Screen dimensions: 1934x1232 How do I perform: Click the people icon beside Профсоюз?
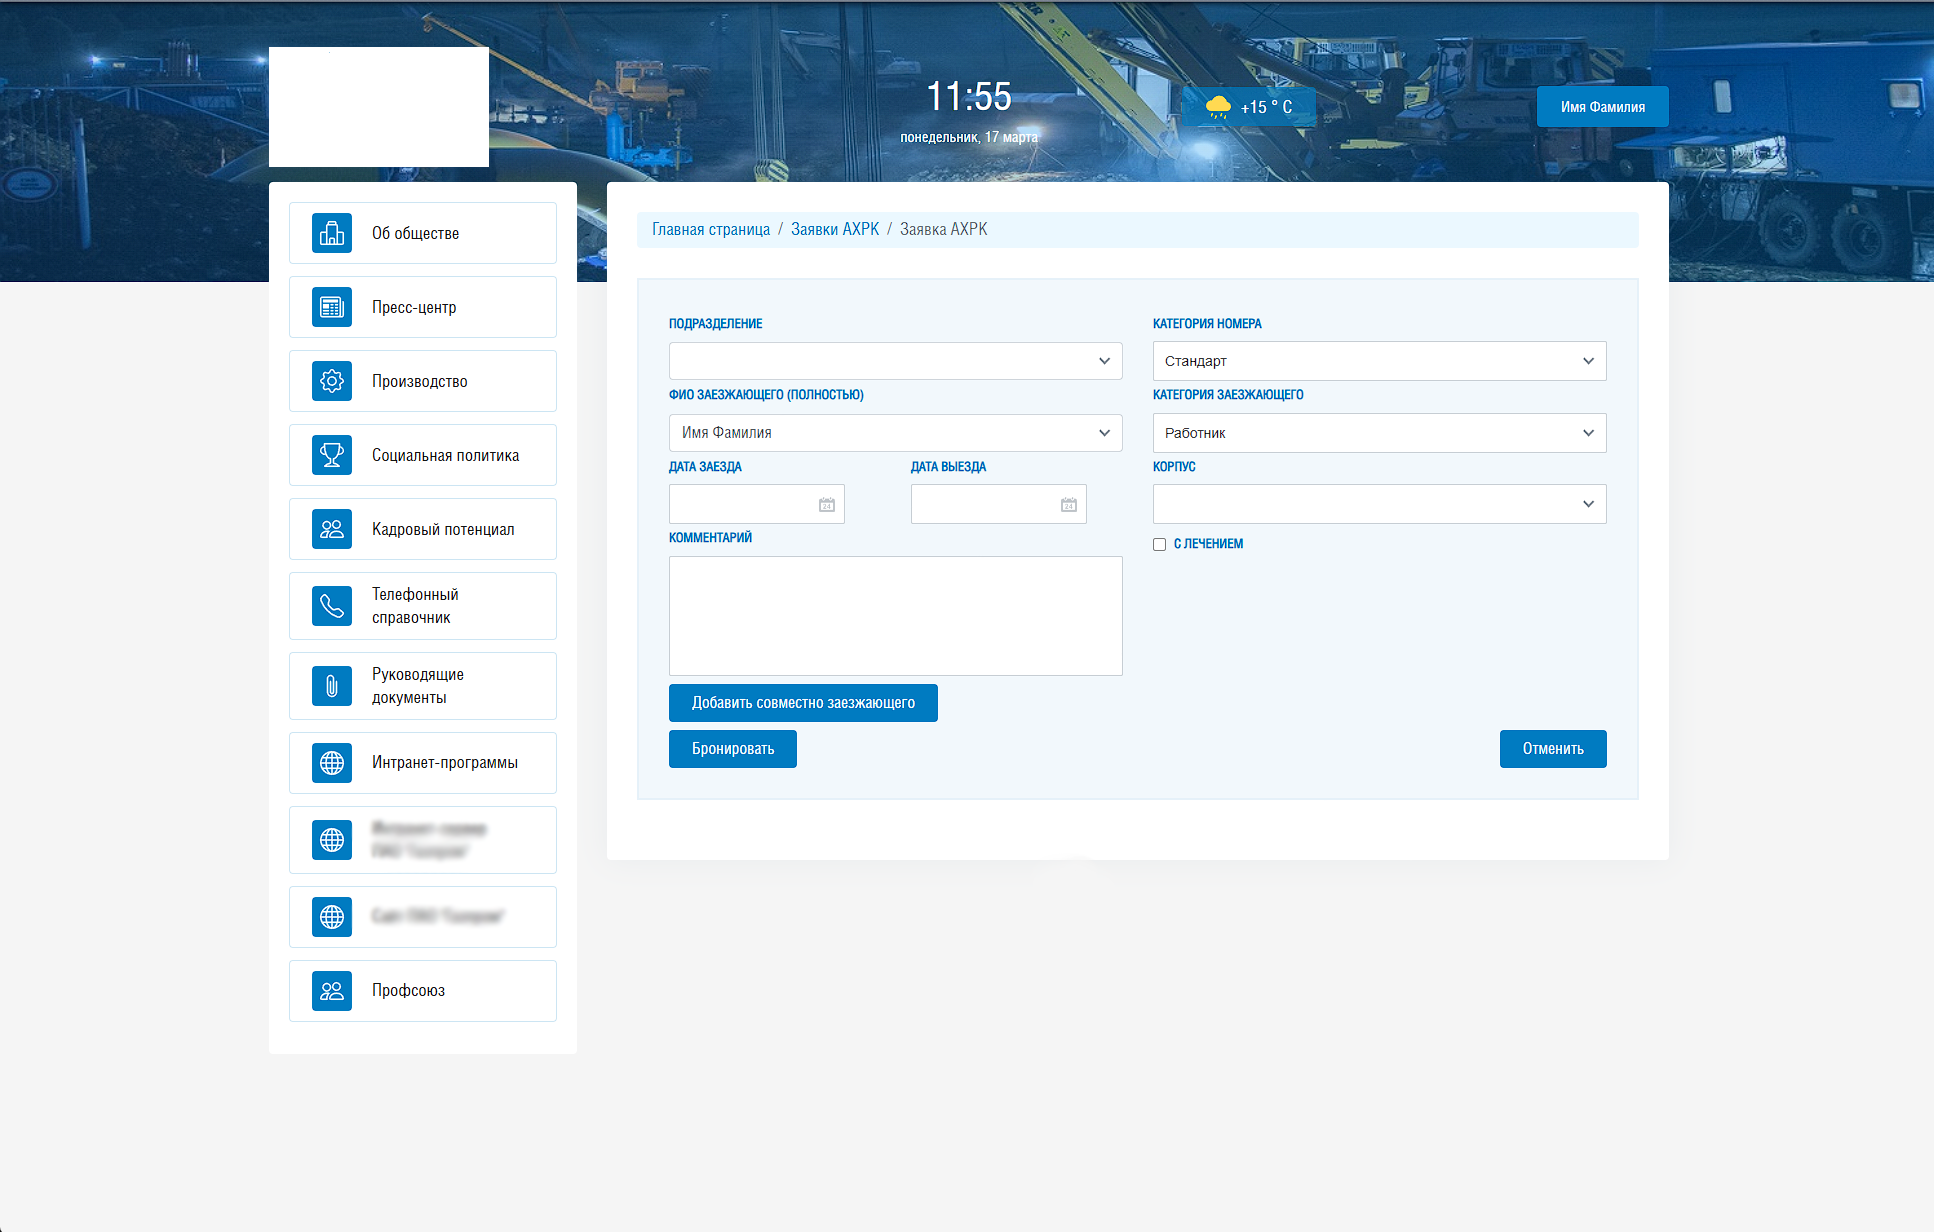click(331, 991)
